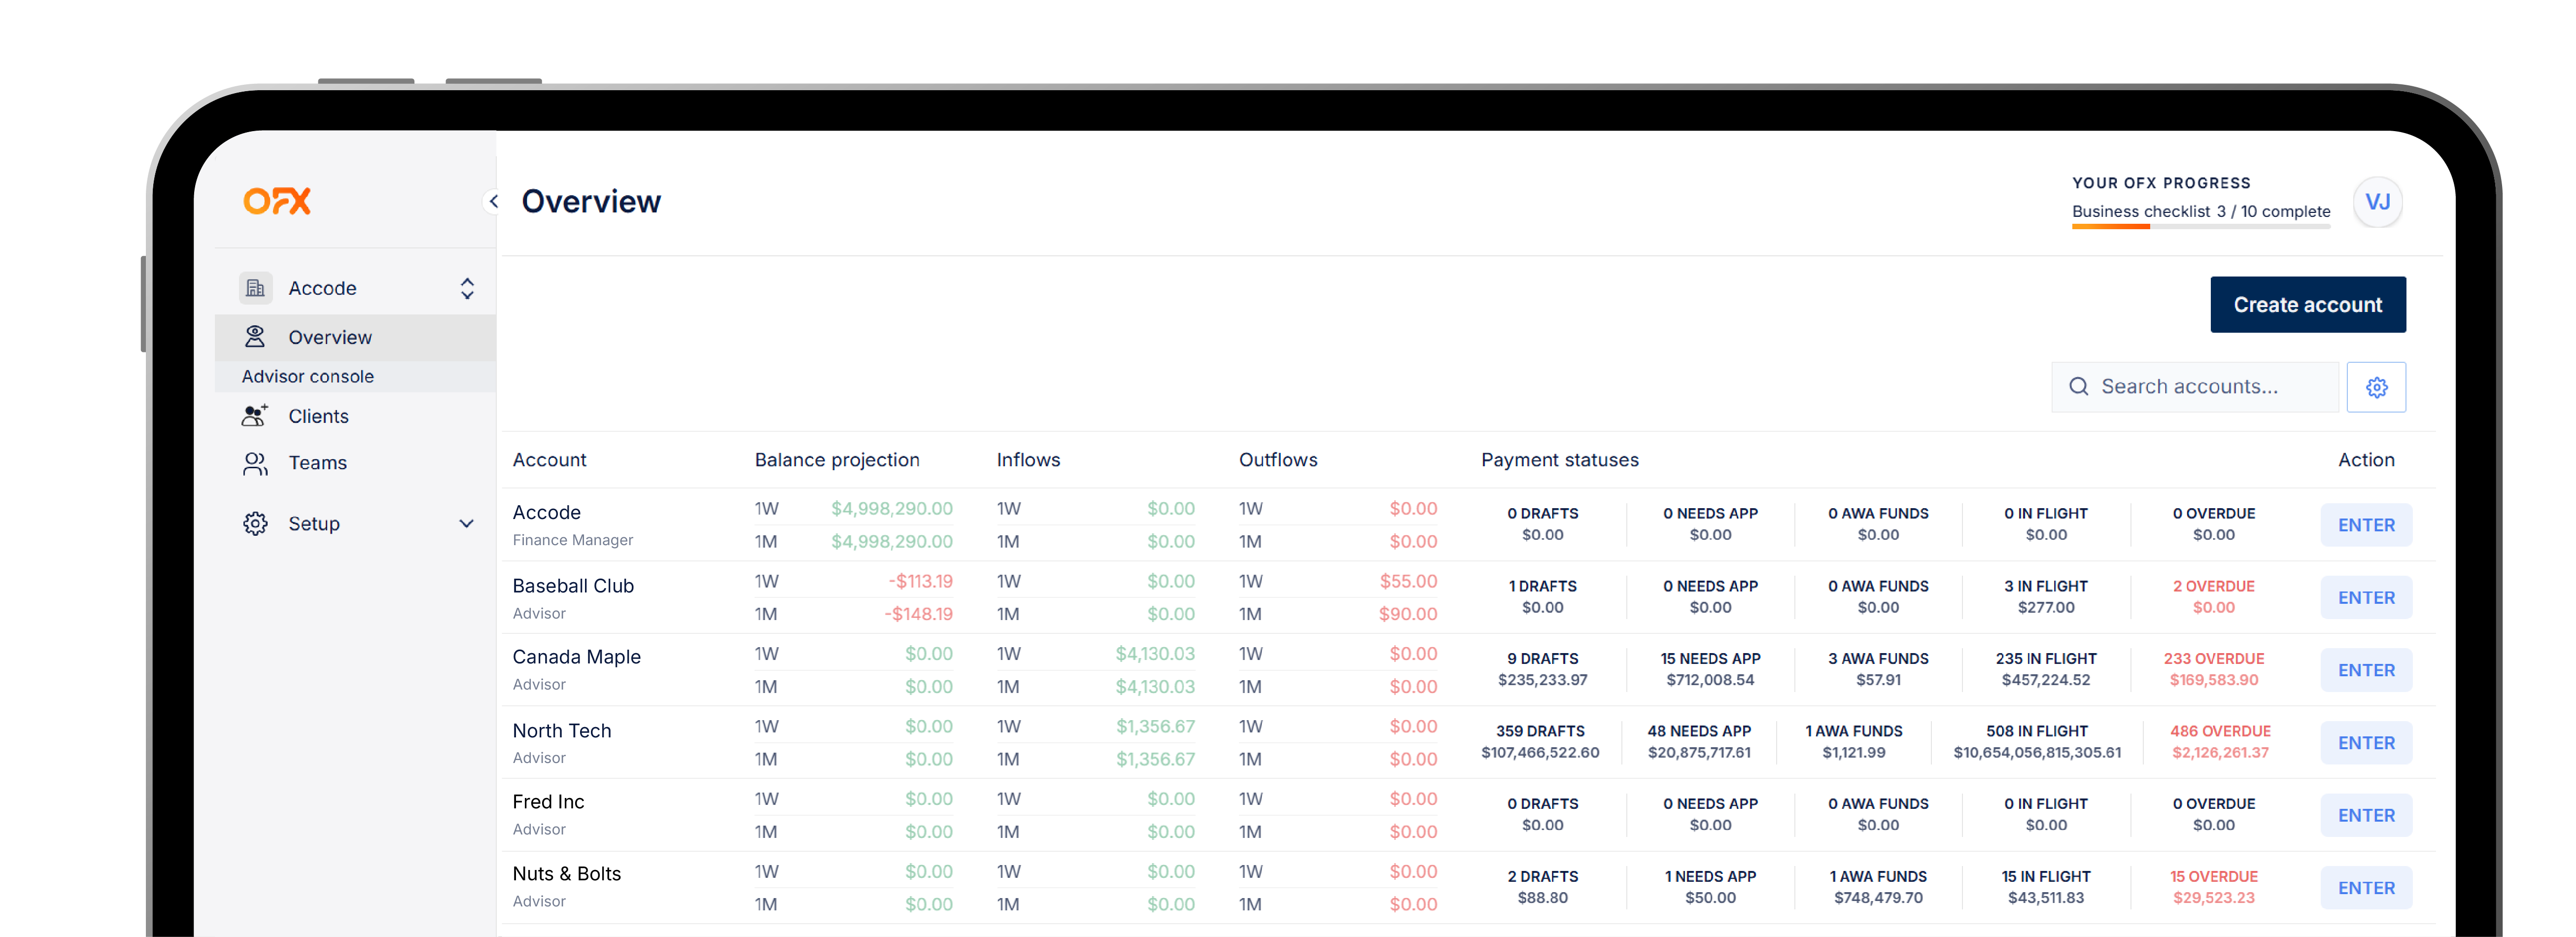
Task: Open table settings gear beside search
Action: (x=2376, y=387)
